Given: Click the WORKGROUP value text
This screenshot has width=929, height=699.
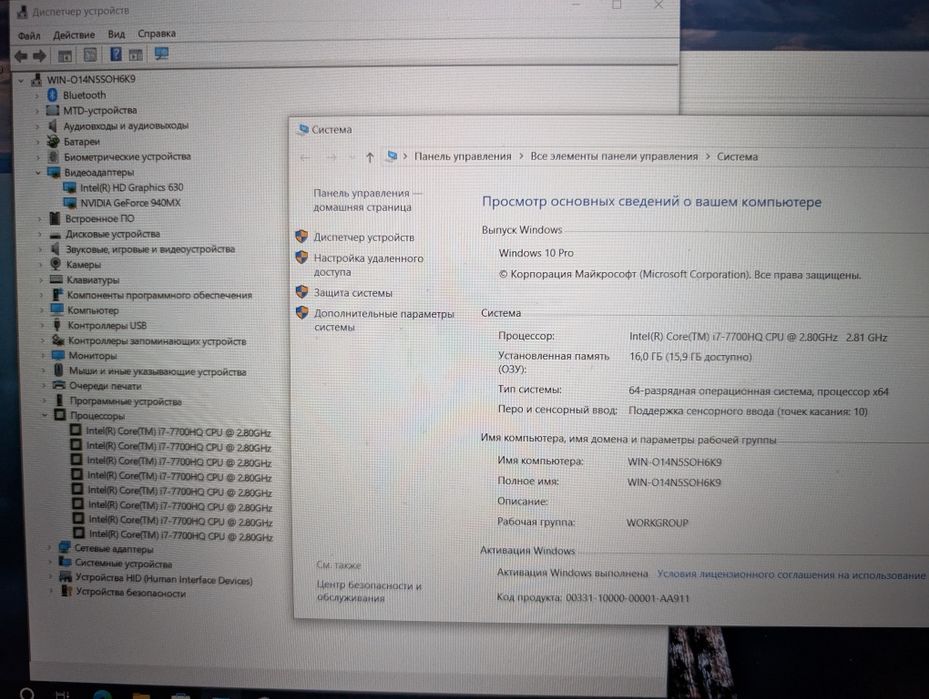Looking at the screenshot, I should pyautogui.click(x=657, y=522).
